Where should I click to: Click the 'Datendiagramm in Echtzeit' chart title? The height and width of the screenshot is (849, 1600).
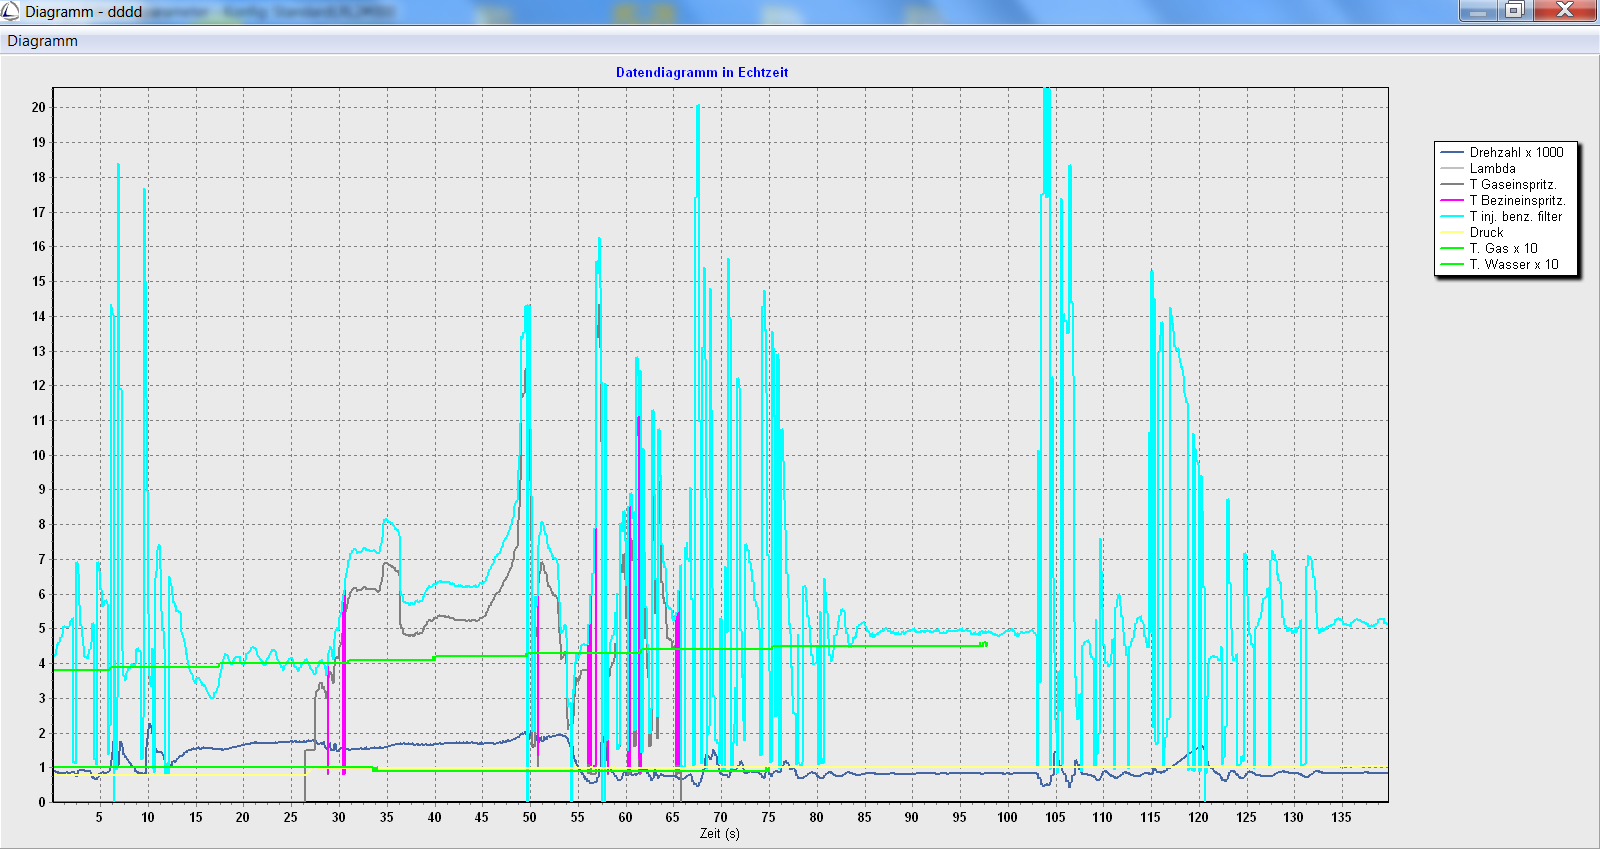click(702, 72)
